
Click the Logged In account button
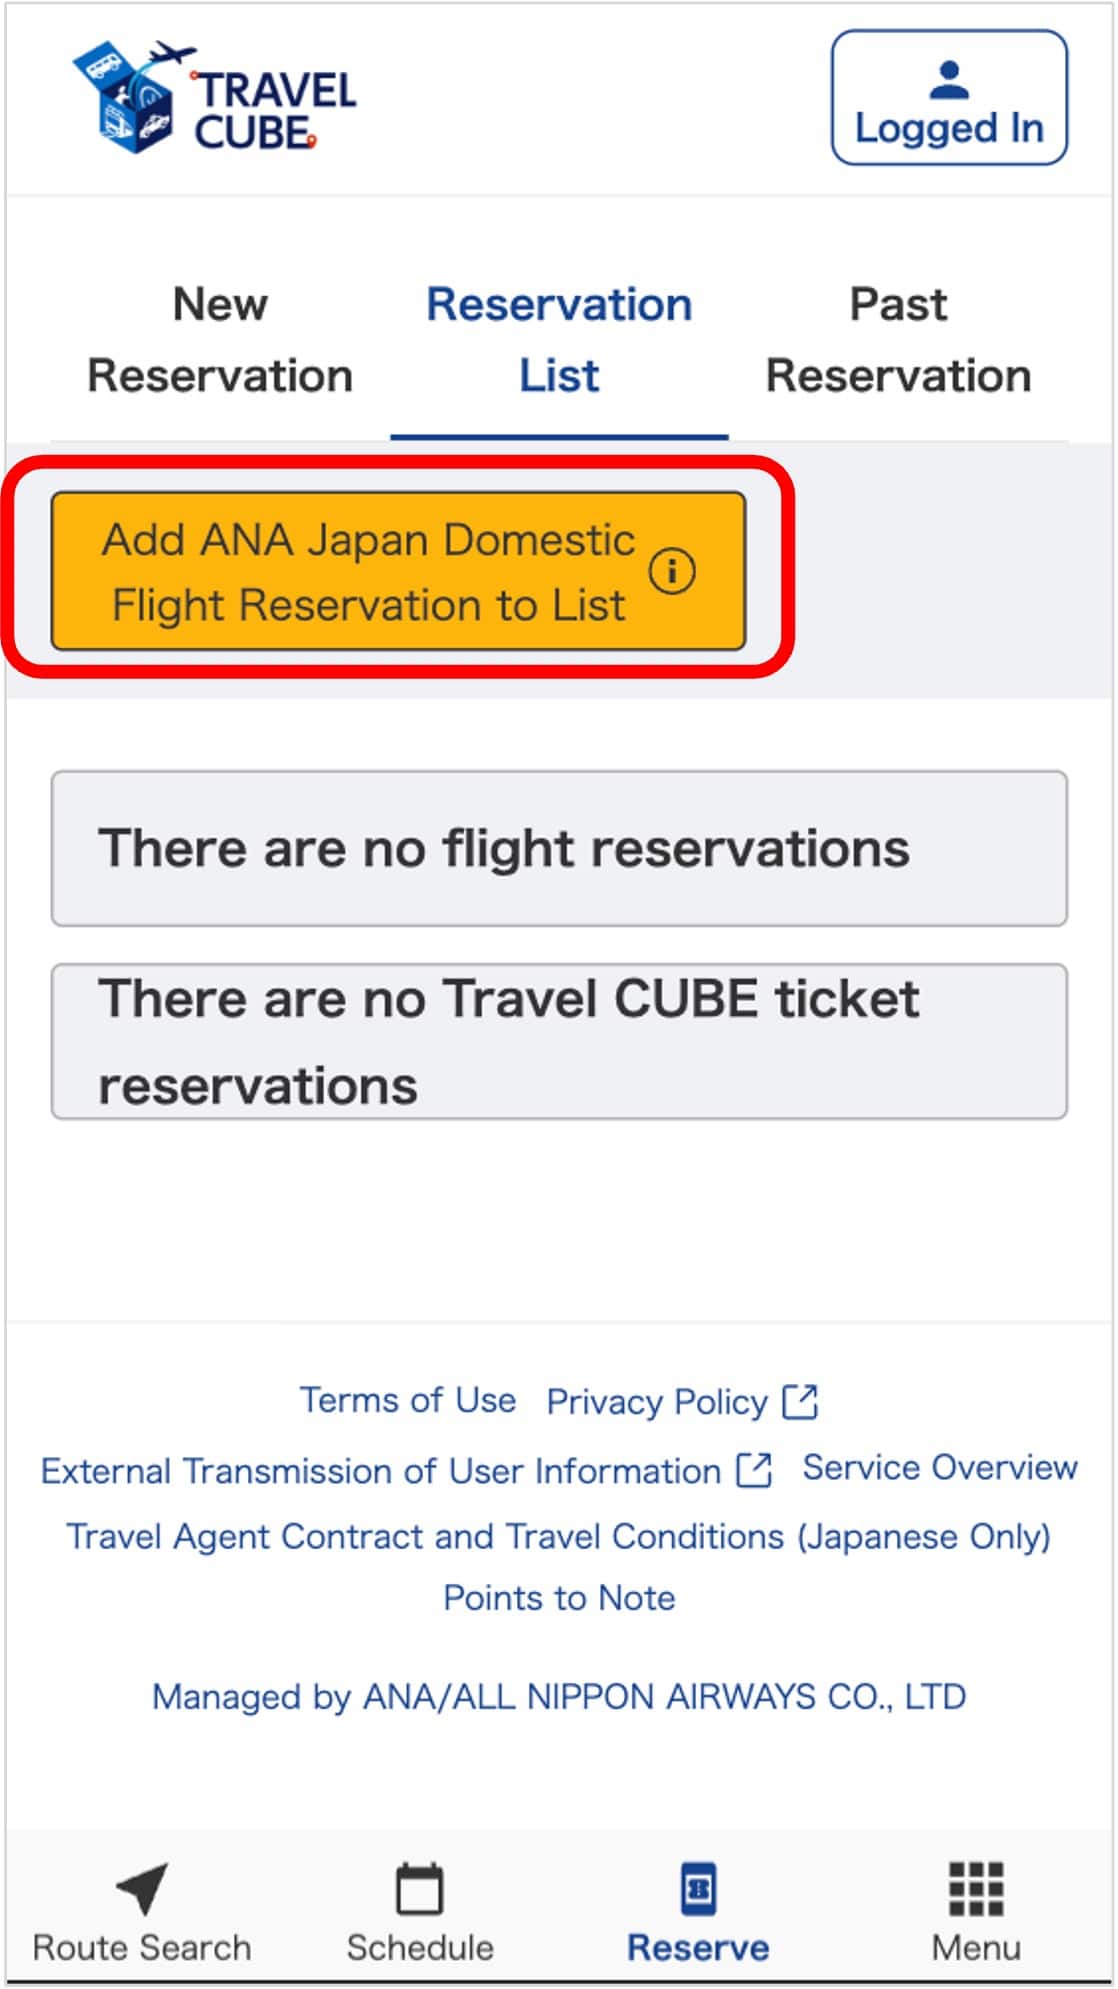(x=948, y=98)
